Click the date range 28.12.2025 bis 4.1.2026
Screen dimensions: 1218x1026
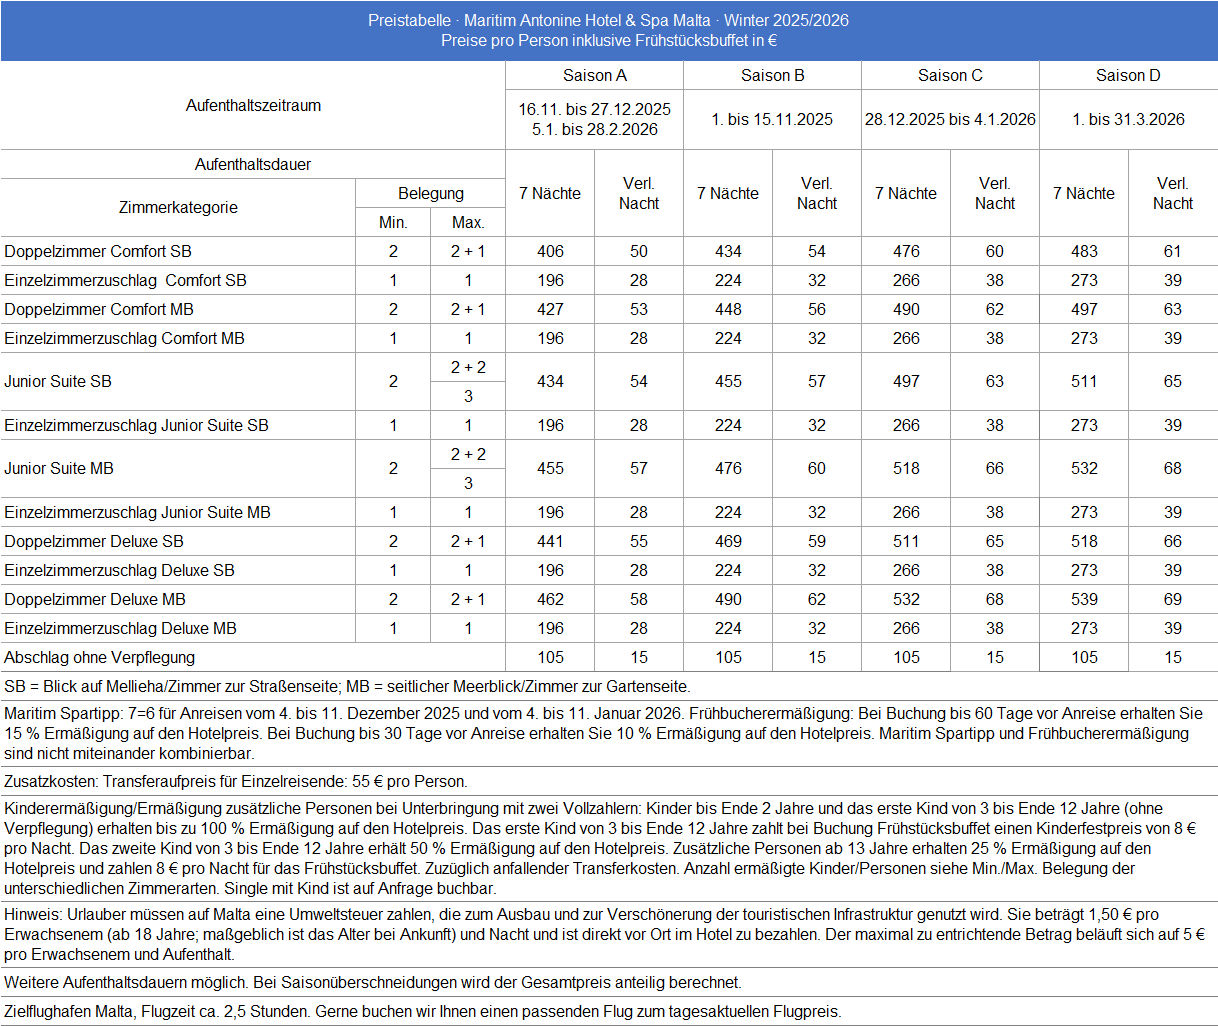[x=950, y=119]
